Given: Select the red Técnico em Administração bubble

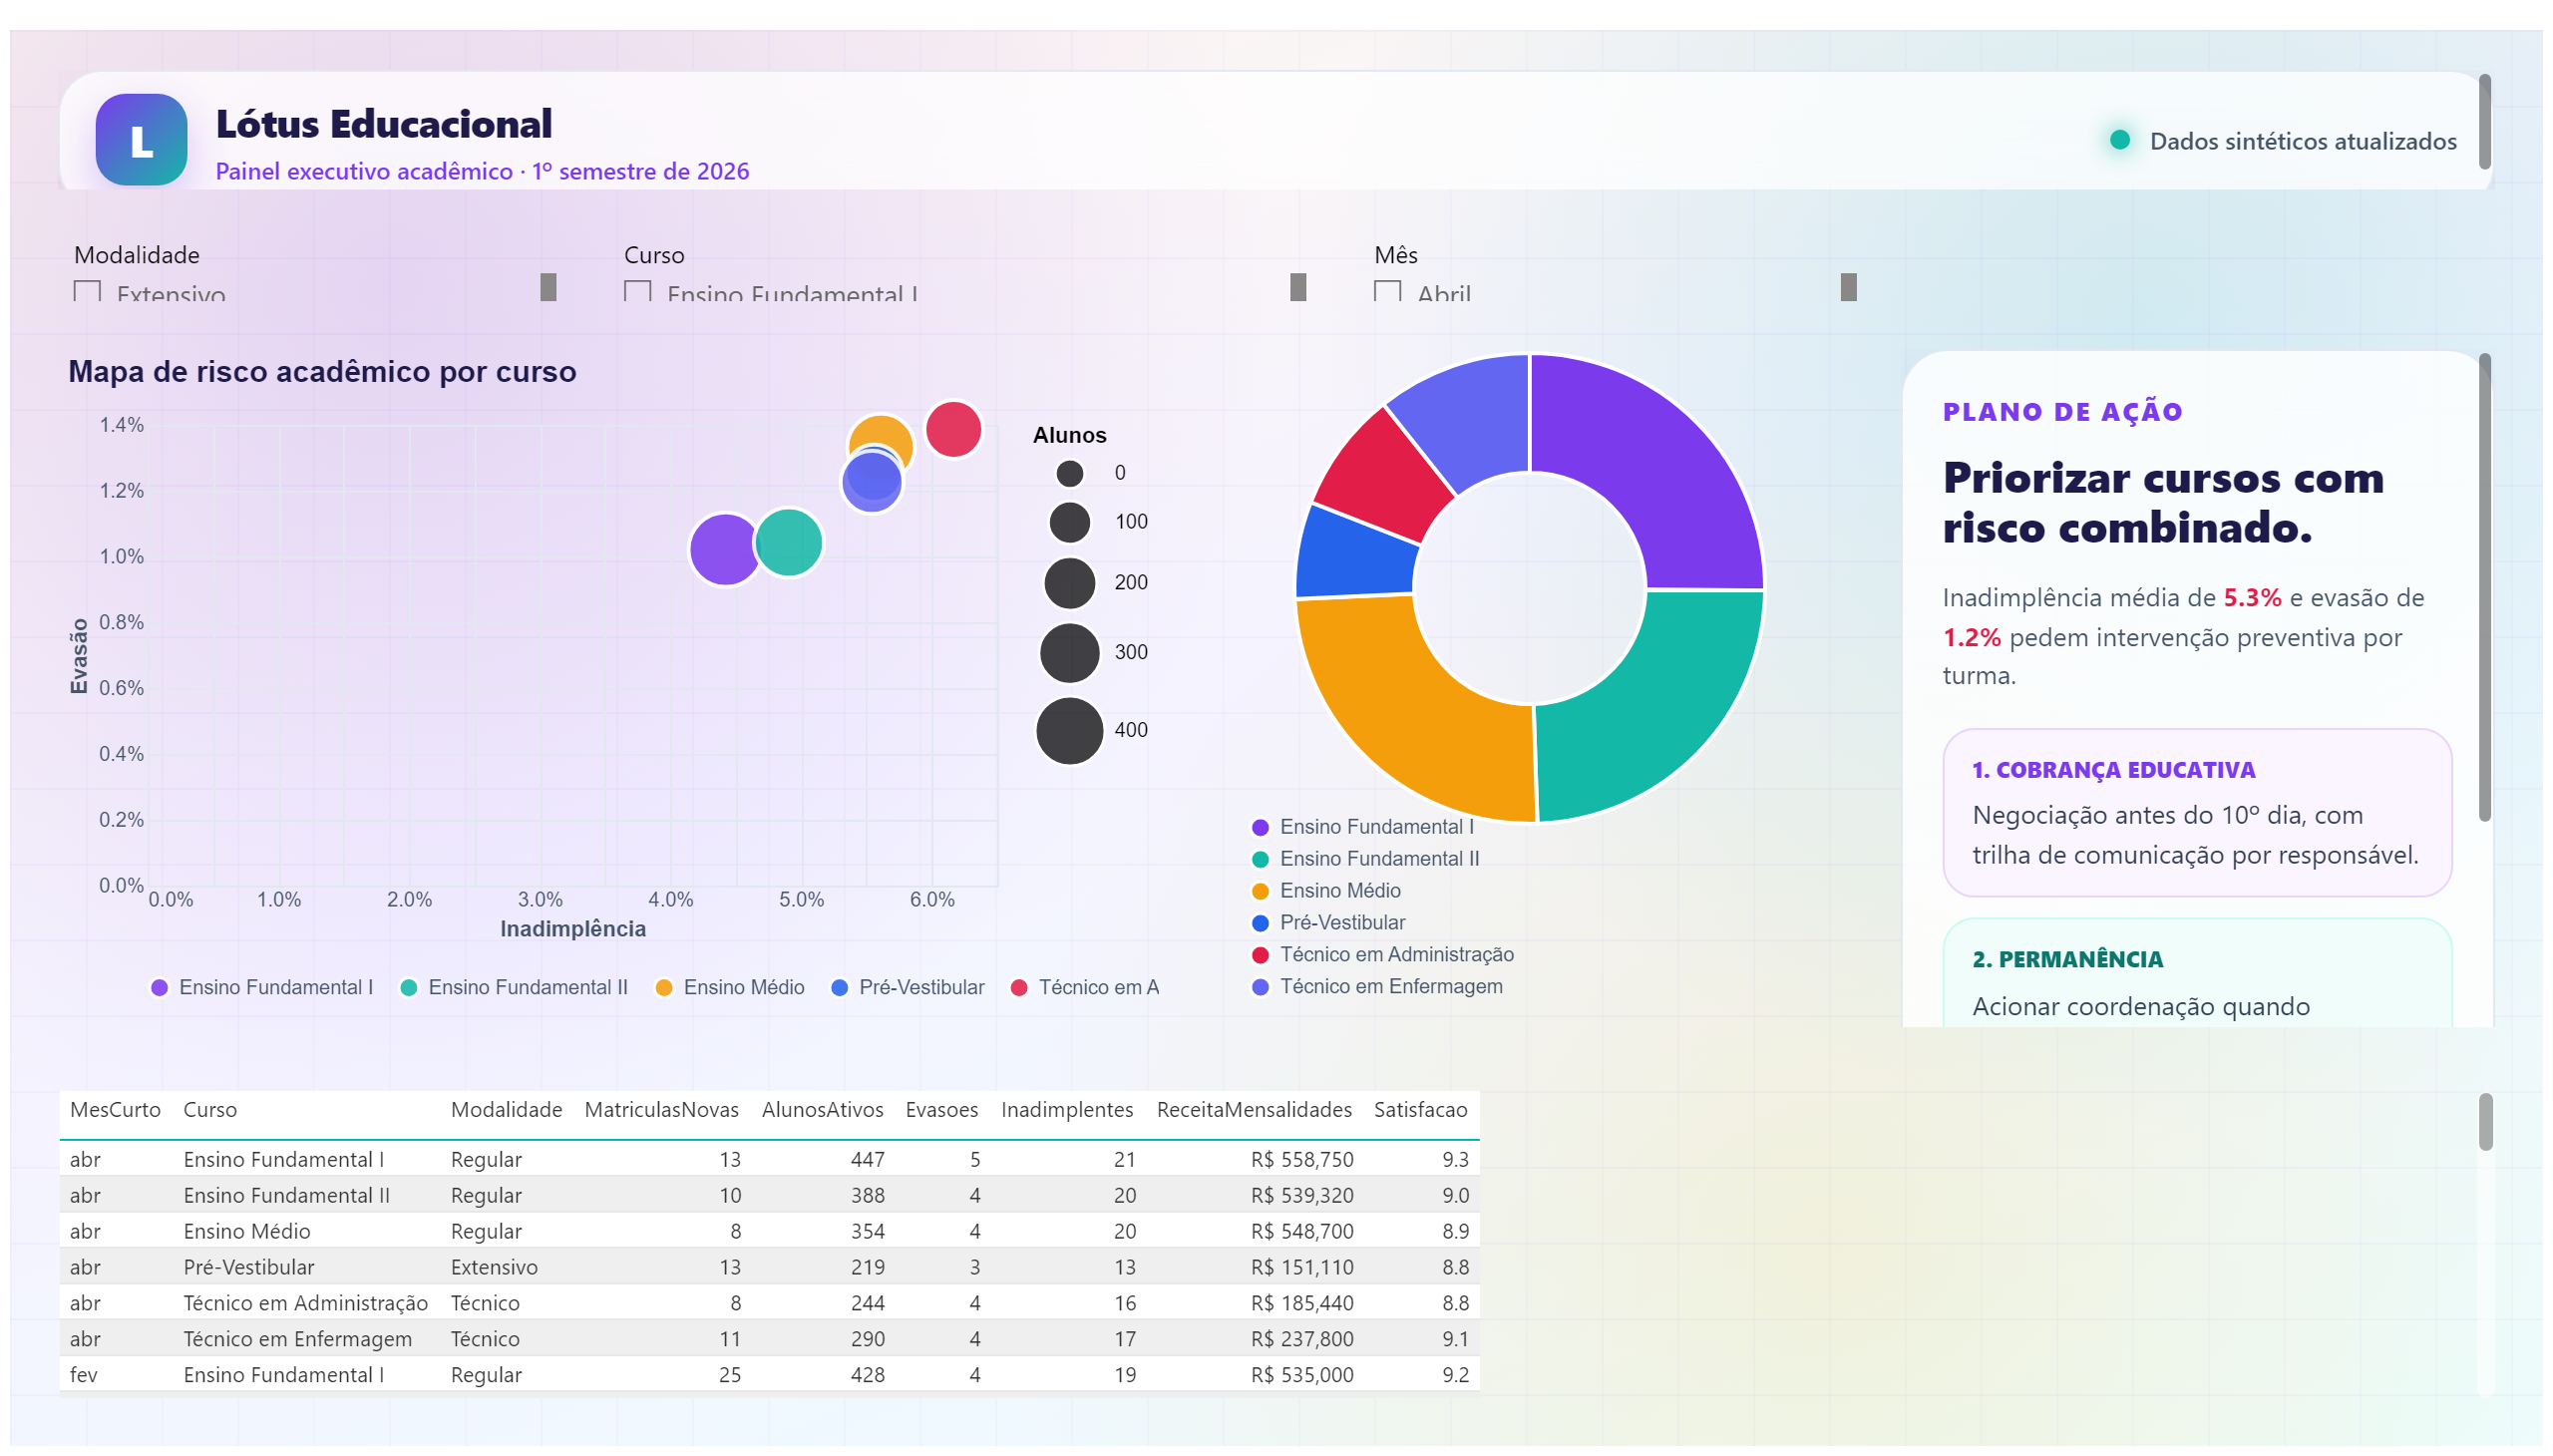Looking at the screenshot, I should click(953, 430).
